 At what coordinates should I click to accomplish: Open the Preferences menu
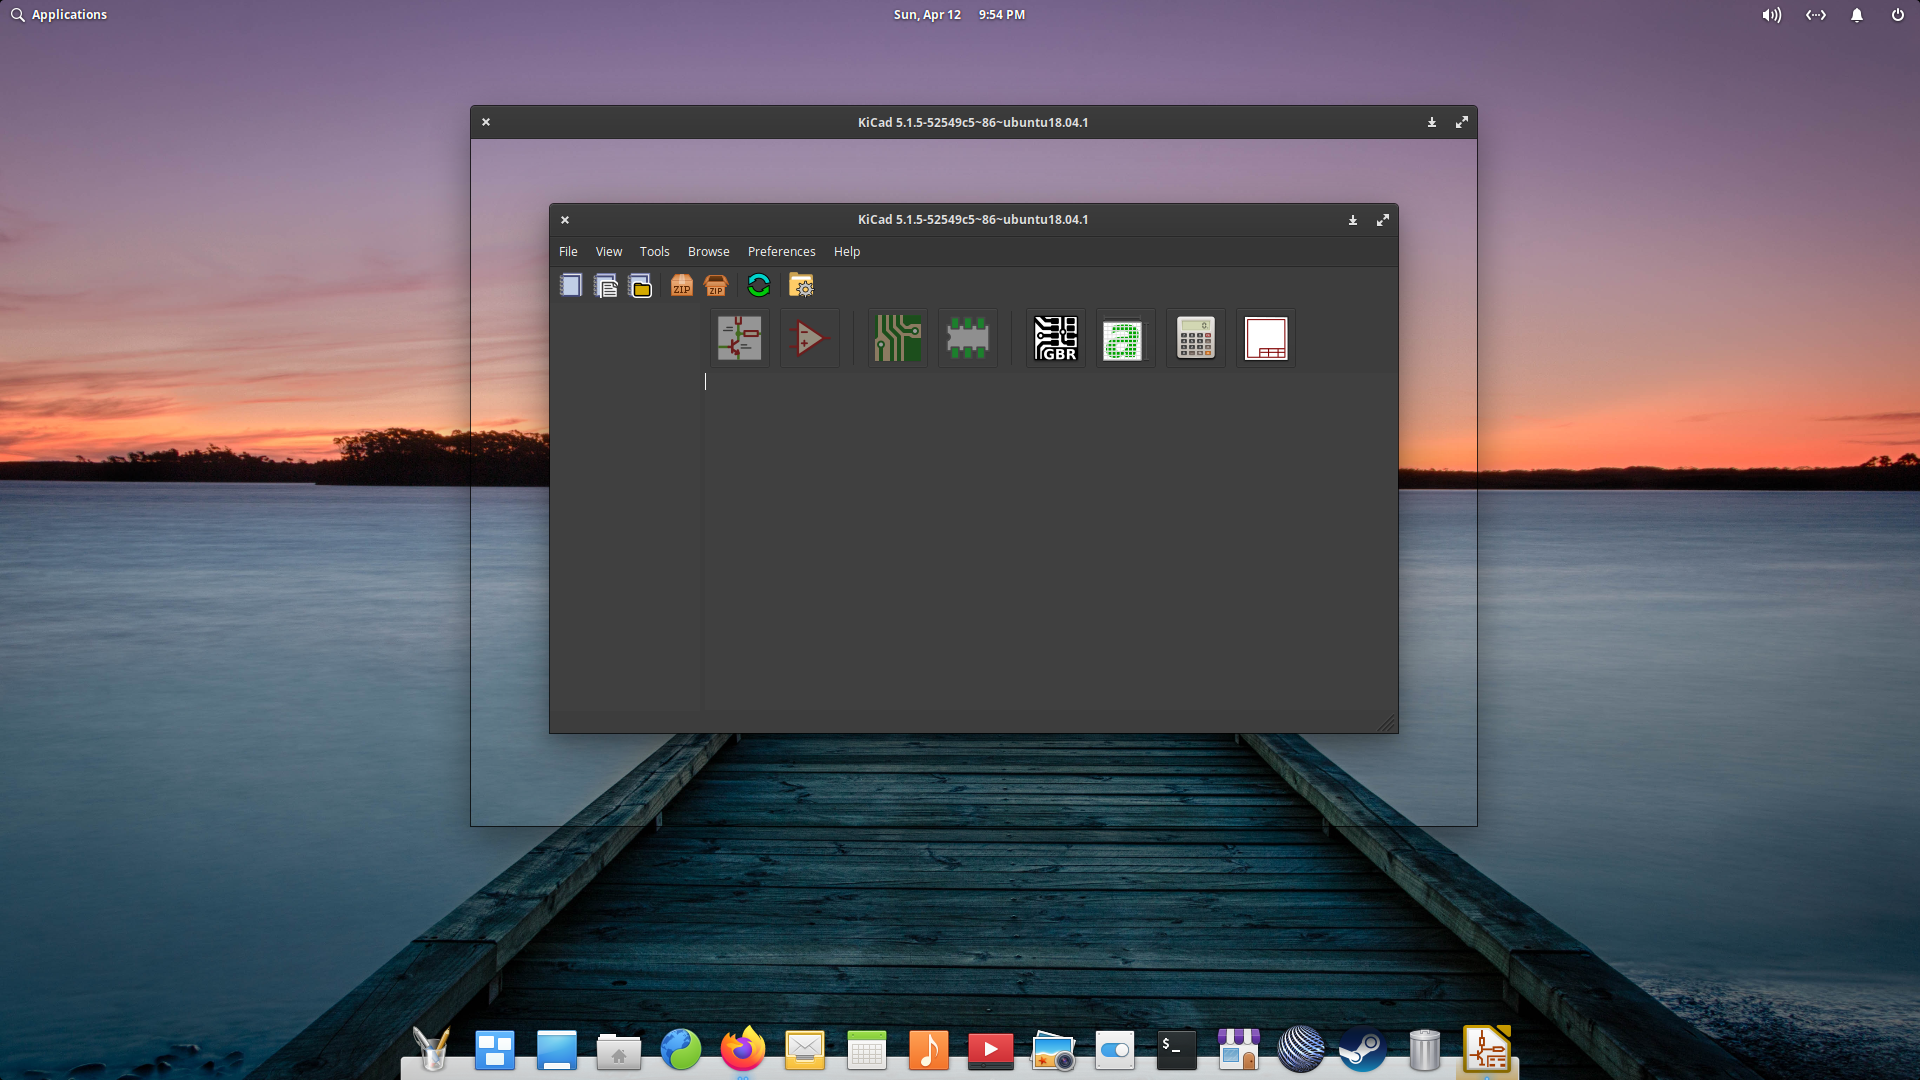(x=781, y=251)
